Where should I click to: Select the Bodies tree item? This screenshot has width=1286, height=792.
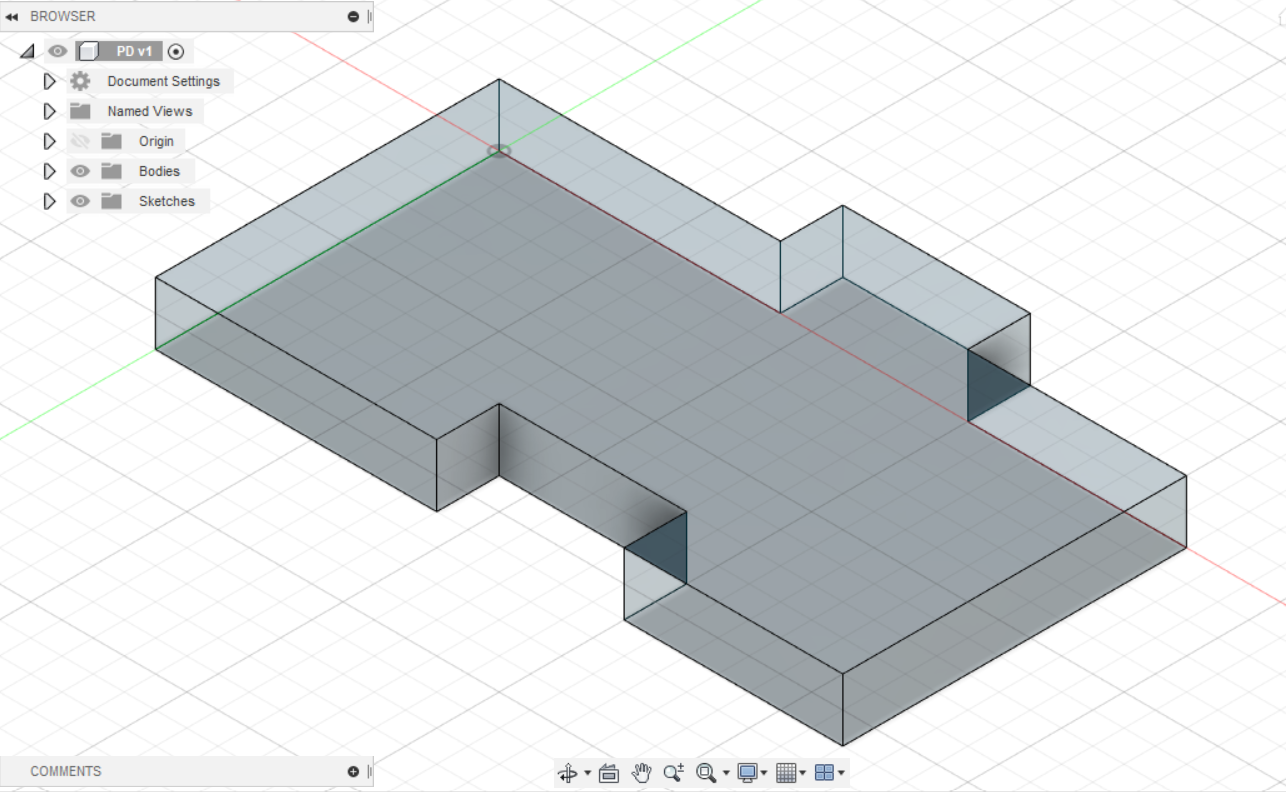point(159,171)
